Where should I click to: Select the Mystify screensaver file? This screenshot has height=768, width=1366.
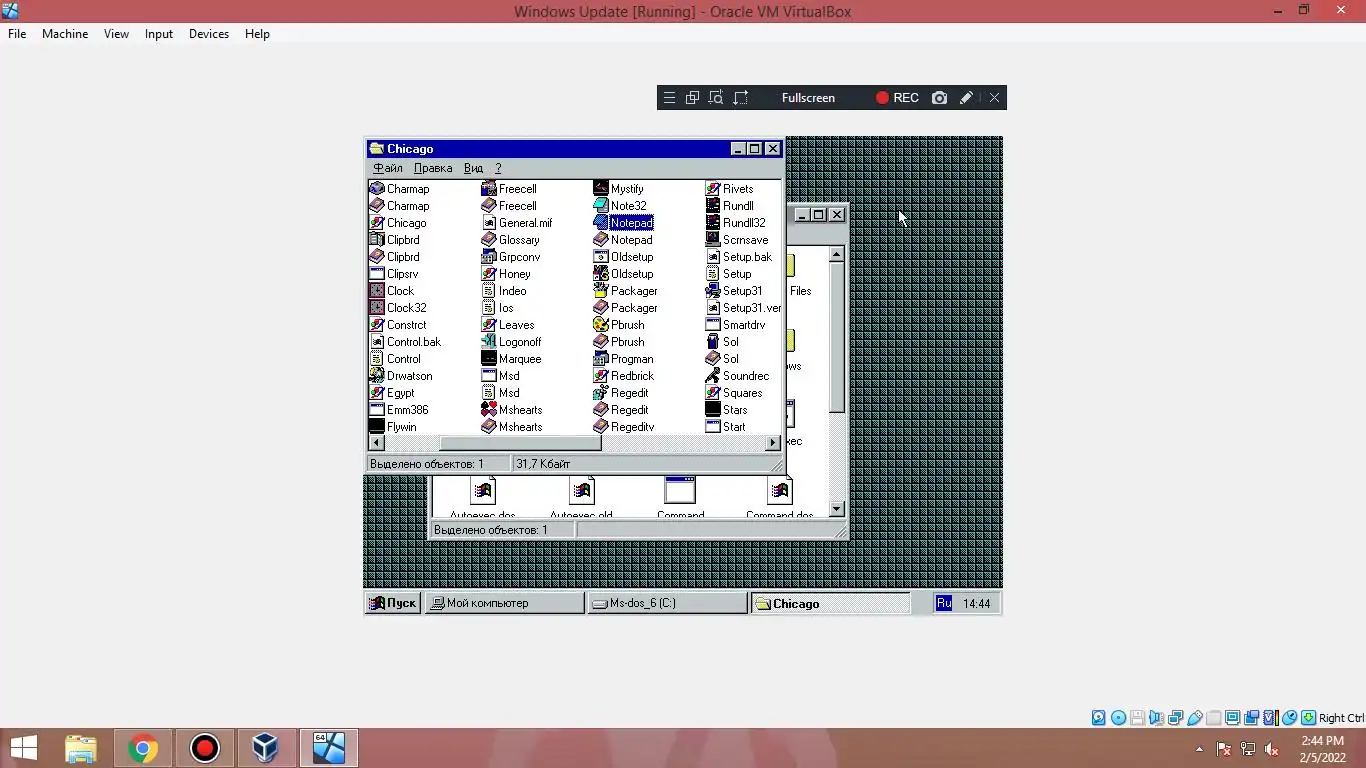click(619, 189)
